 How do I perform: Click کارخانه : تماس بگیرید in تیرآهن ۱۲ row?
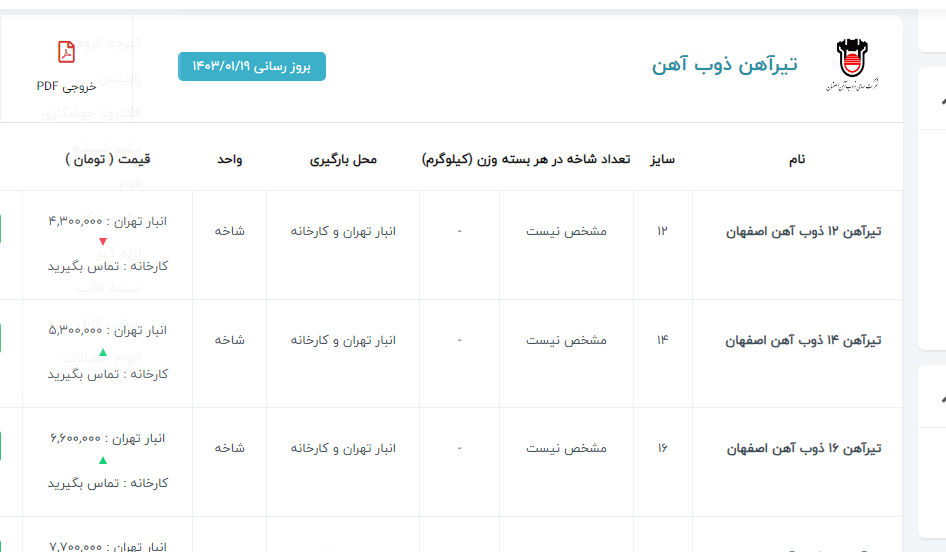tap(108, 266)
